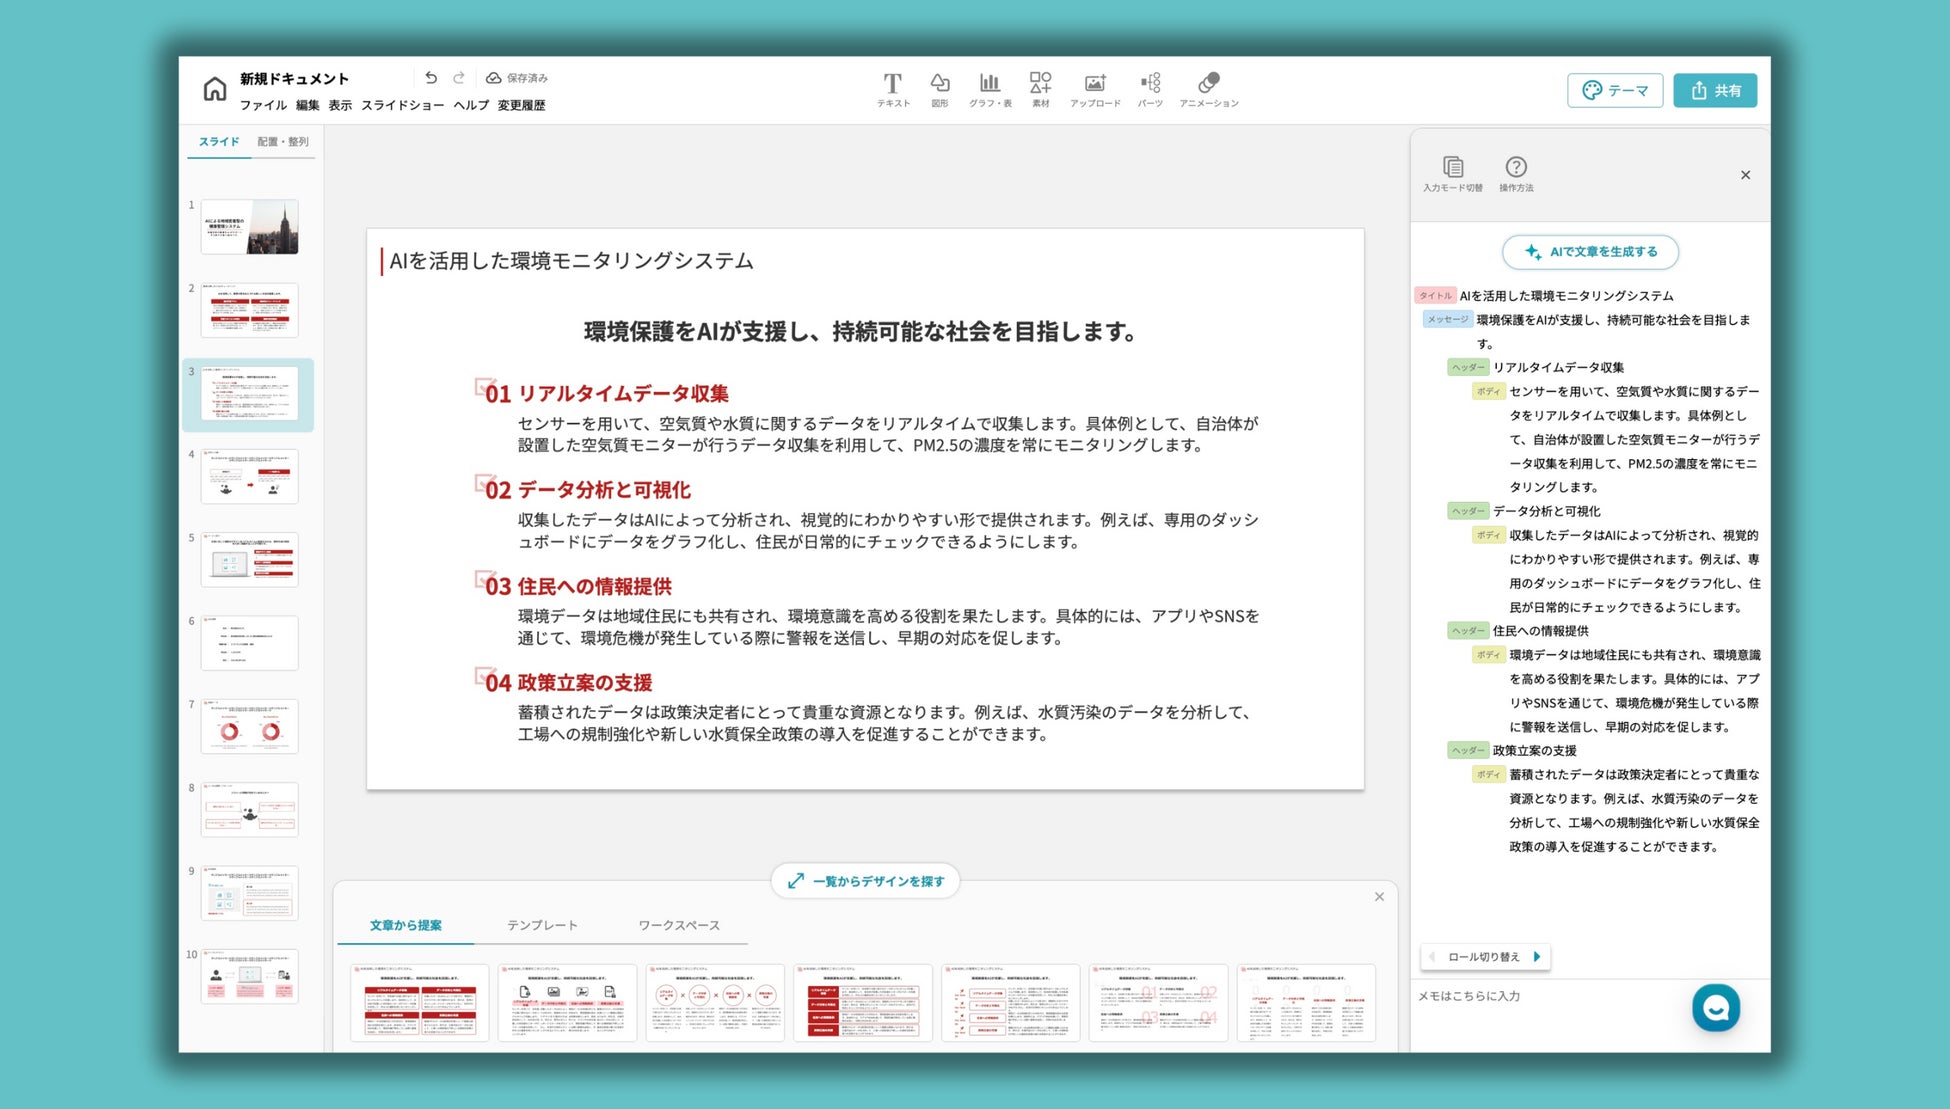
Task: Open the ファイル menu
Action: [x=263, y=105]
